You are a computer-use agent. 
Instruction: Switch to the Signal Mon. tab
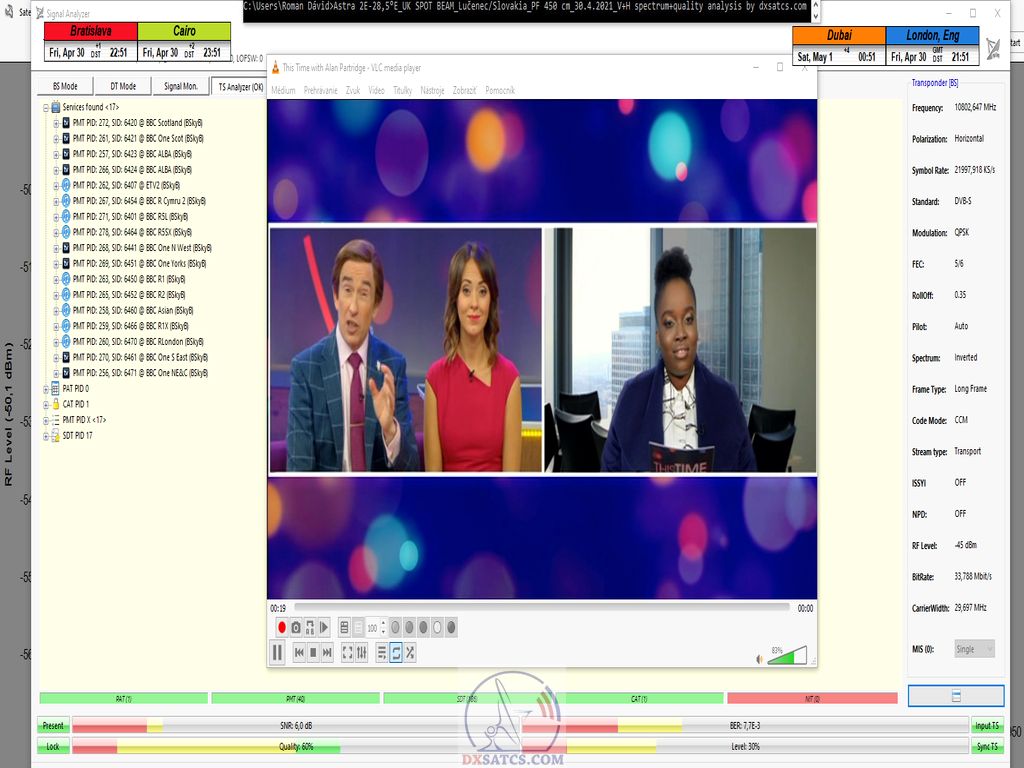coord(180,87)
